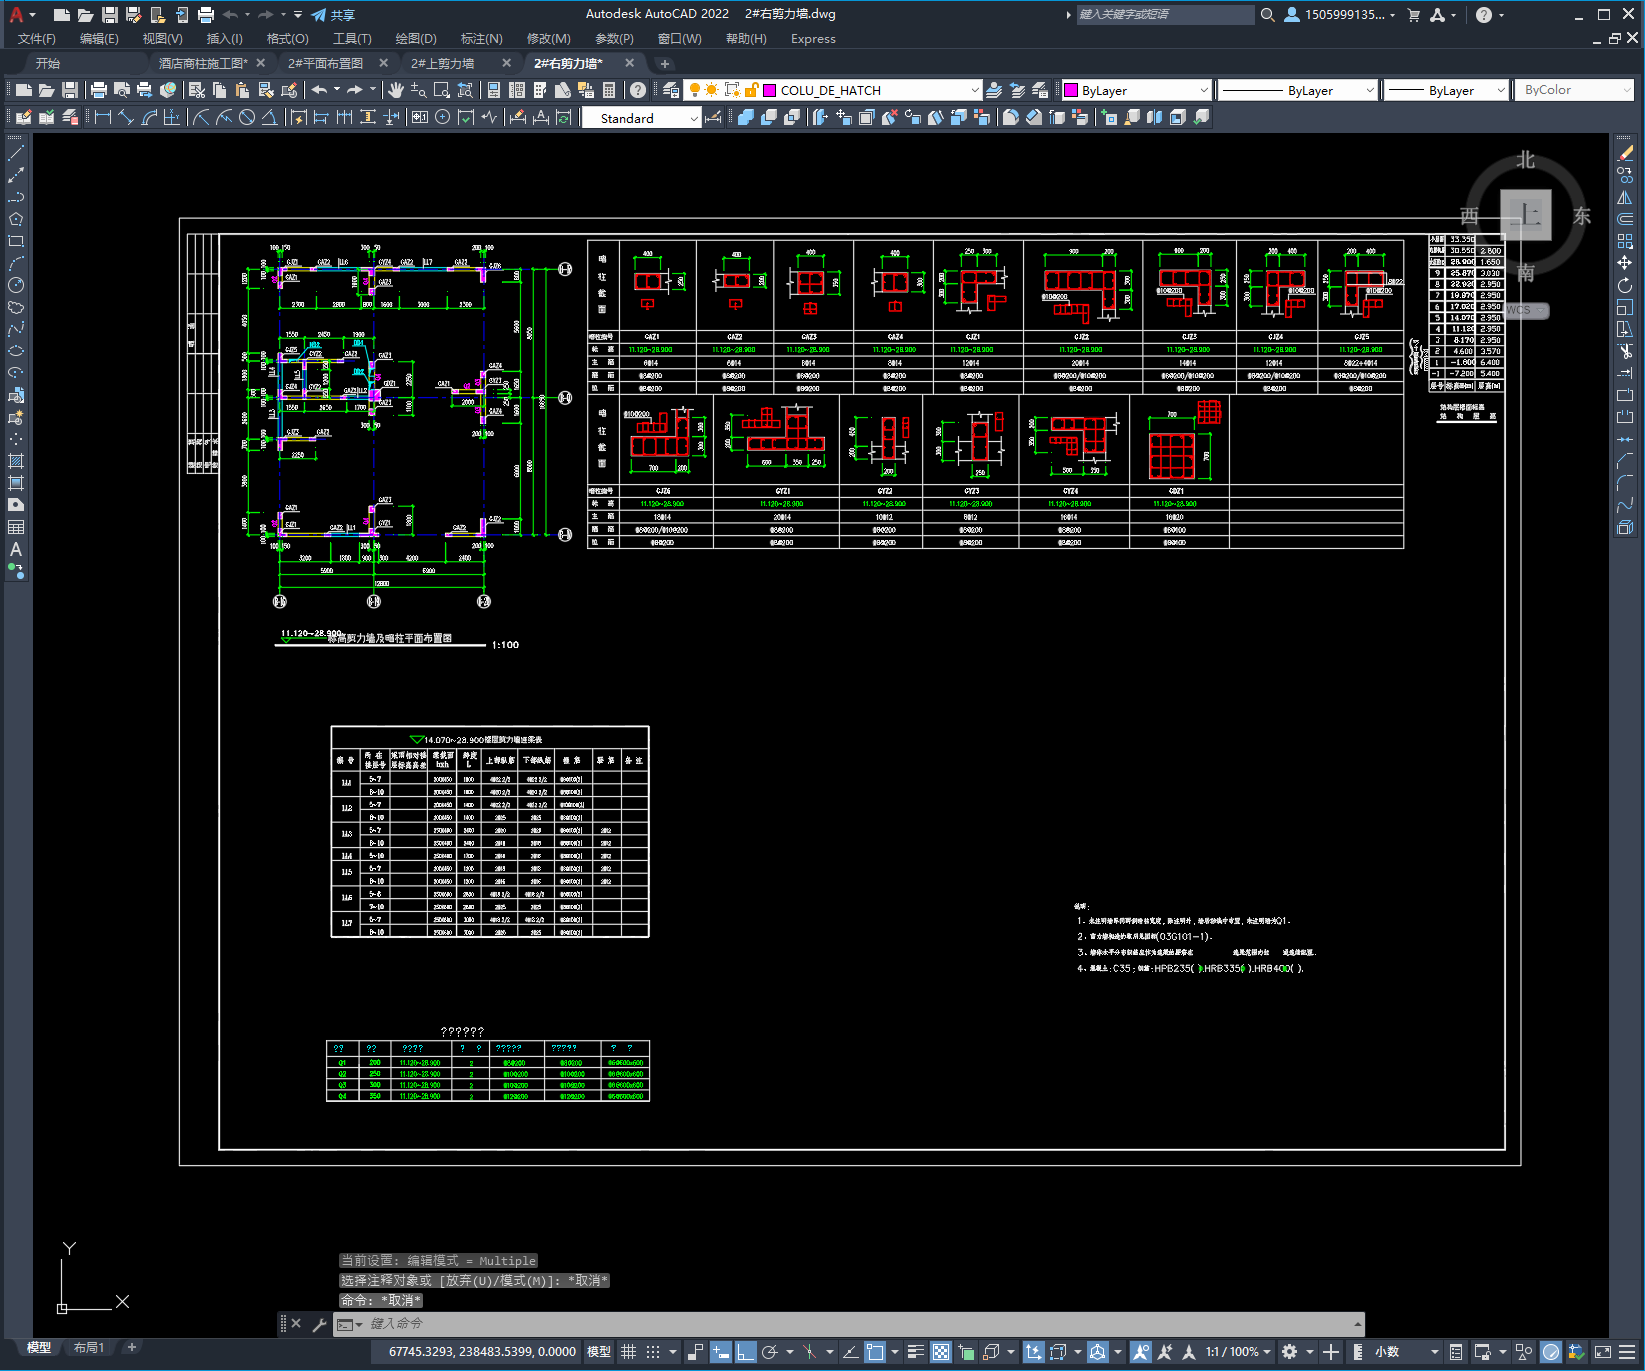The image size is (1645, 1371).
Task: Activate the Pan hand tool
Action: pos(396,90)
